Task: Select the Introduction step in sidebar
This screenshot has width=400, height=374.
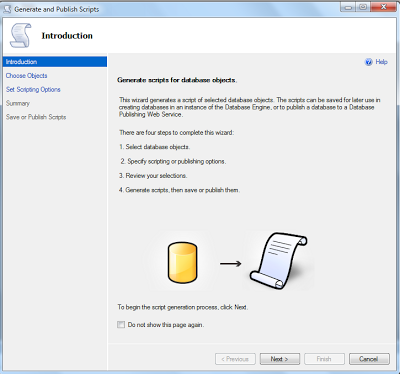Action: click(x=55, y=62)
